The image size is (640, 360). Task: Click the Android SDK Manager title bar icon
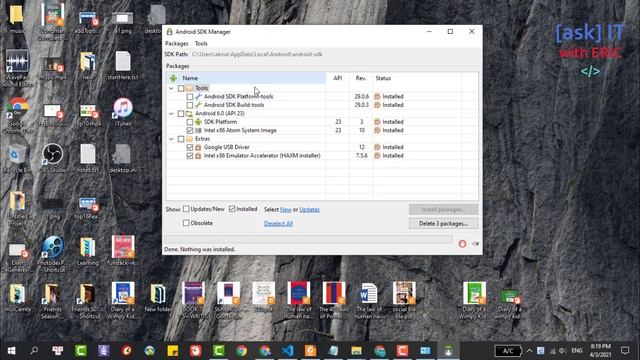tap(169, 32)
